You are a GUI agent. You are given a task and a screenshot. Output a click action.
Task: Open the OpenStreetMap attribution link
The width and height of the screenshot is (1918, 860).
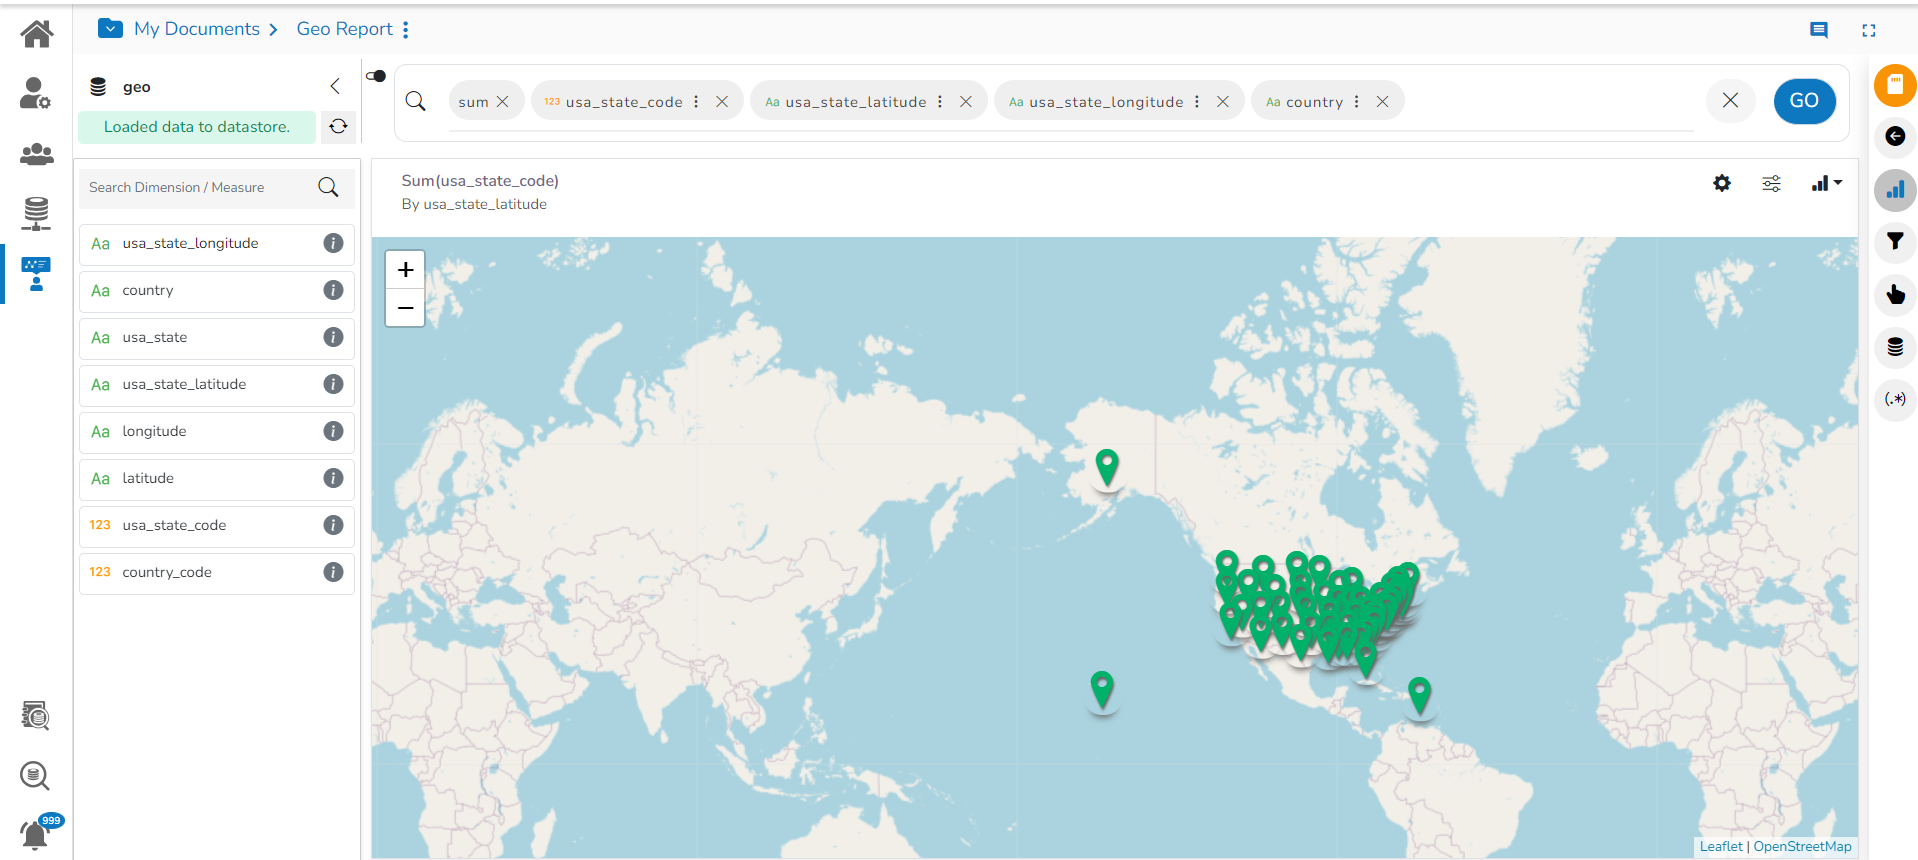[1802, 846]
